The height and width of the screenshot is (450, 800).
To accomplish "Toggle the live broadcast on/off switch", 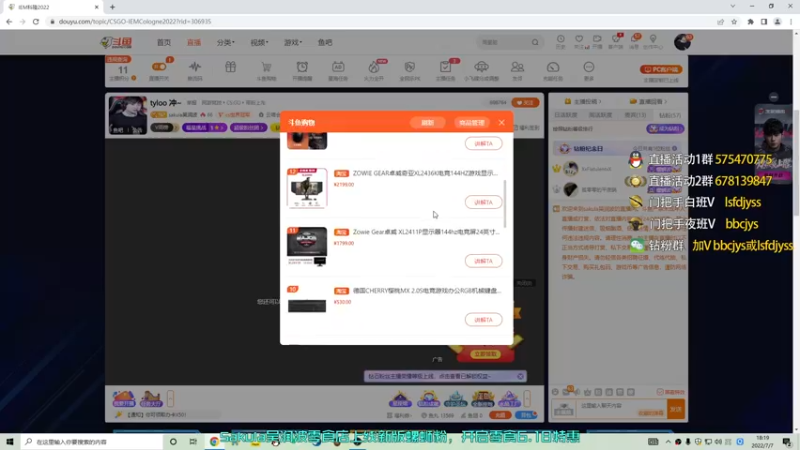I will coord(159,69).
